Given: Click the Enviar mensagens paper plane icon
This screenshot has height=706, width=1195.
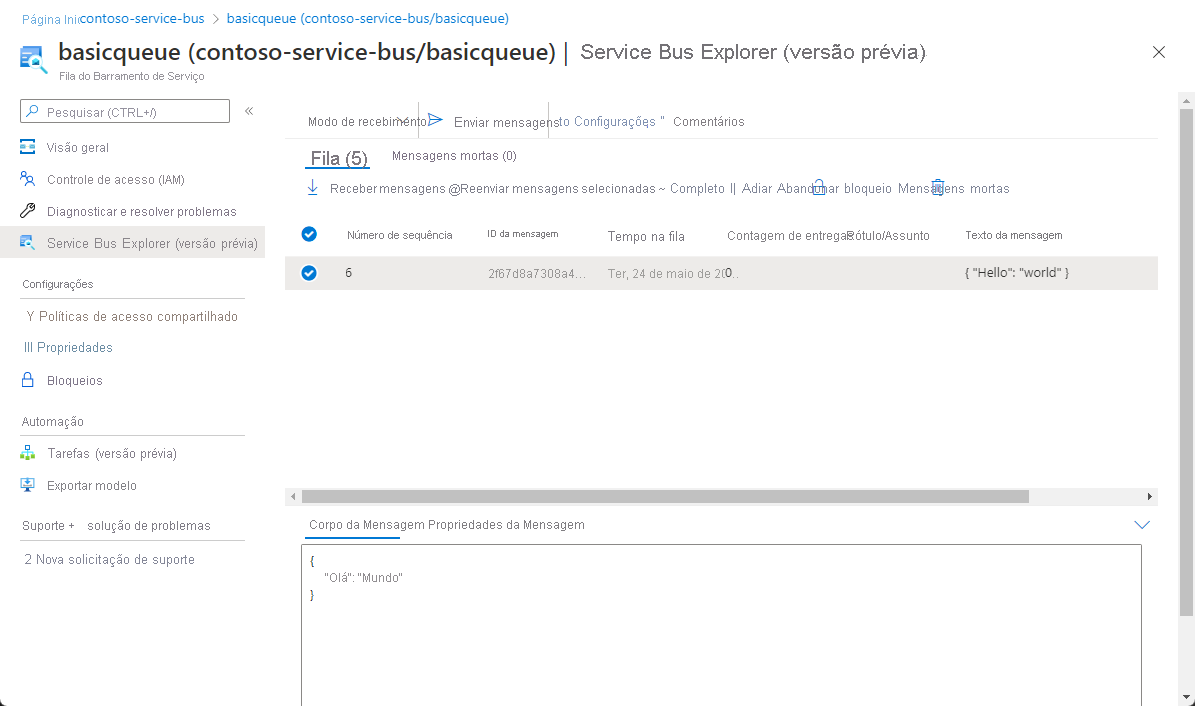Looking at the screenshot, I should tap(434, 118).
